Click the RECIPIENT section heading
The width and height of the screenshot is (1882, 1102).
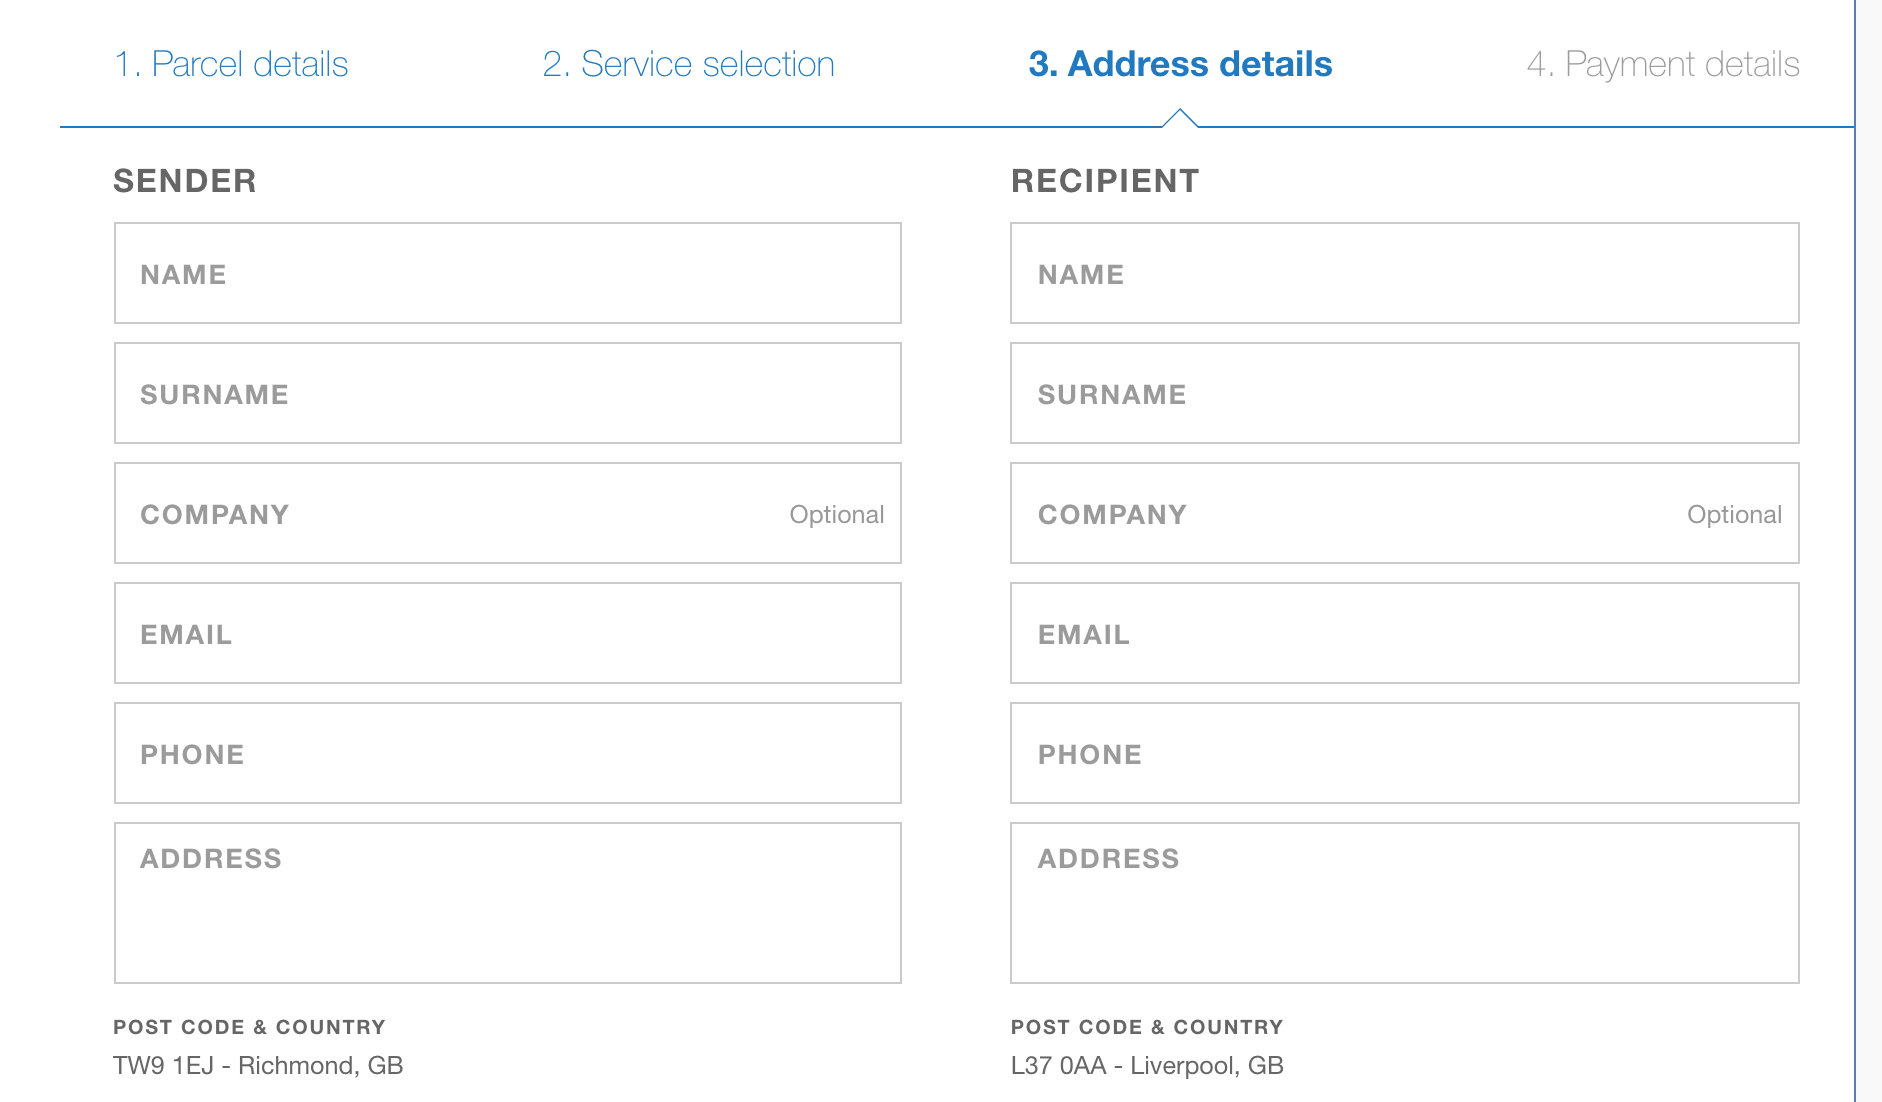[x=1105, y=181]
